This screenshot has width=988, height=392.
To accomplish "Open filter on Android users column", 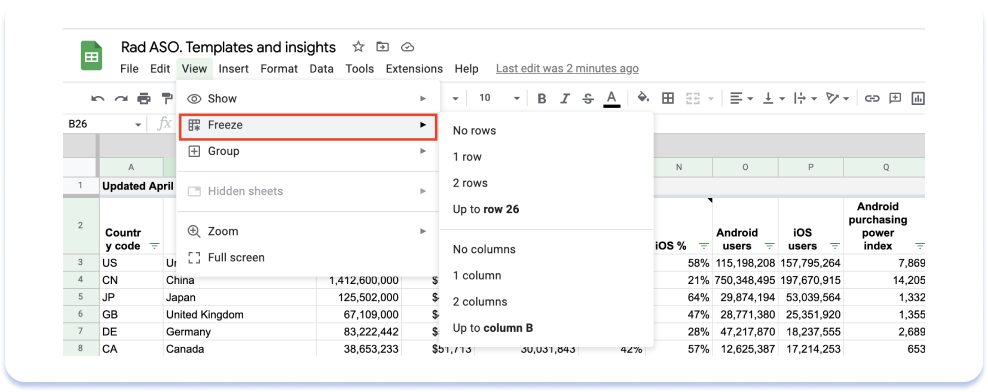I will tap(769, 246).
